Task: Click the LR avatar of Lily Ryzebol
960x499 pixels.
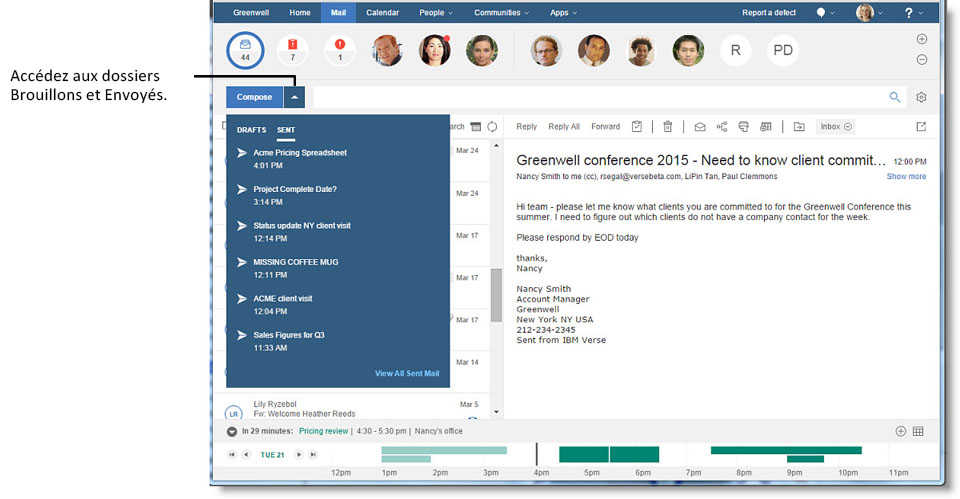Action: point(233,413)
